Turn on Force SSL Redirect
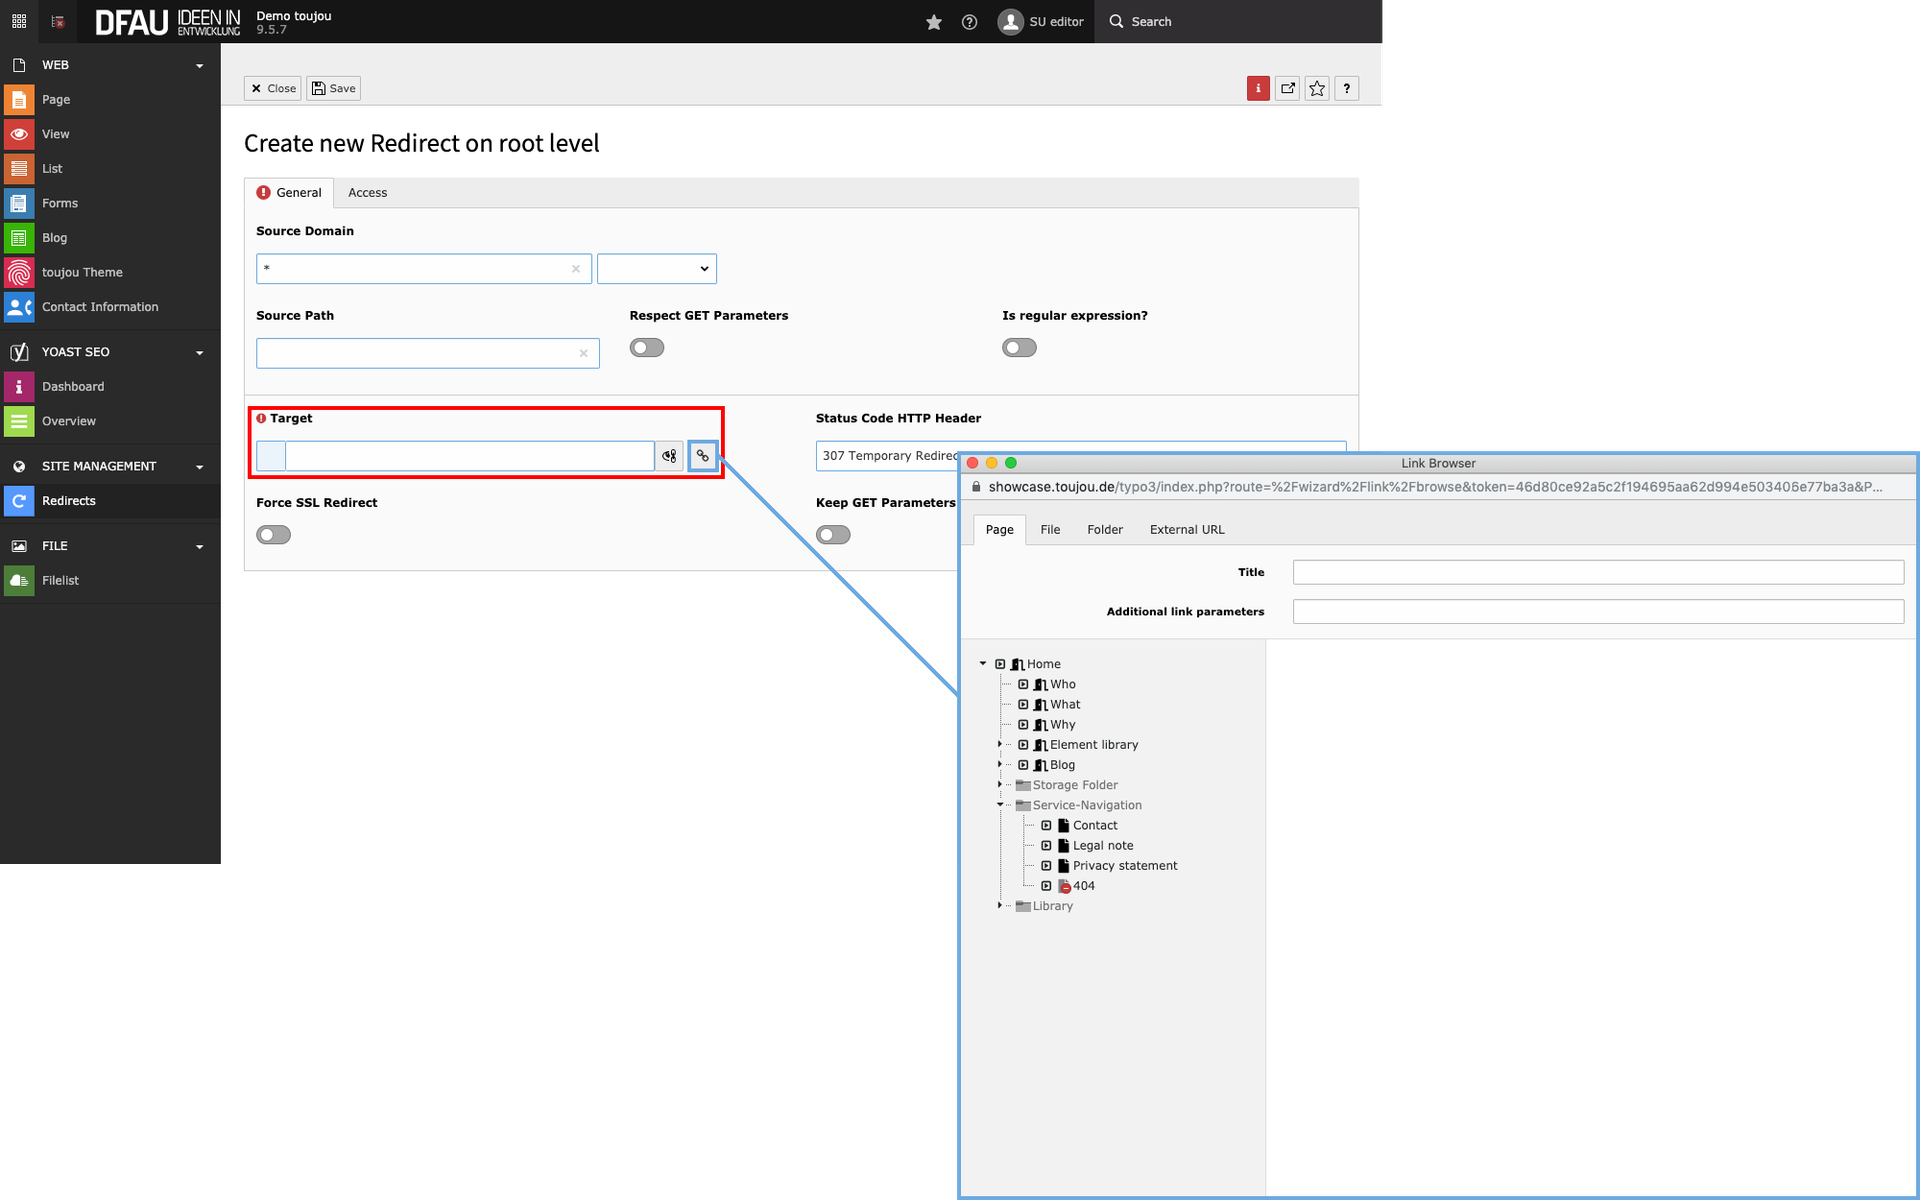This screenshot has width=1920, height=1200. (273, 535)
